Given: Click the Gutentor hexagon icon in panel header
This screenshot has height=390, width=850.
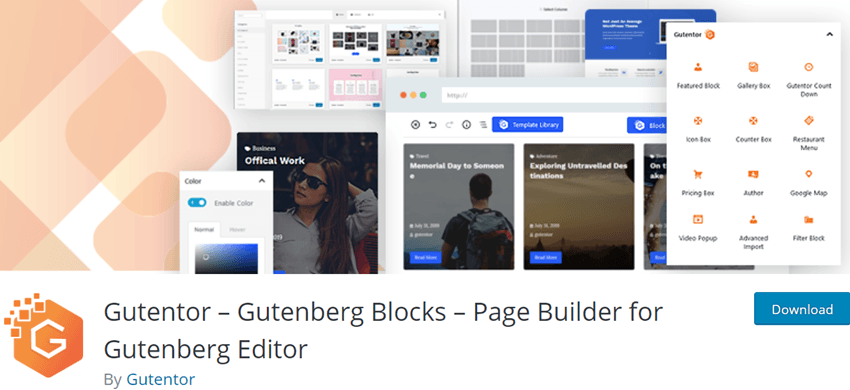Looking at the screenshot, I should click(x=709, y=34).
